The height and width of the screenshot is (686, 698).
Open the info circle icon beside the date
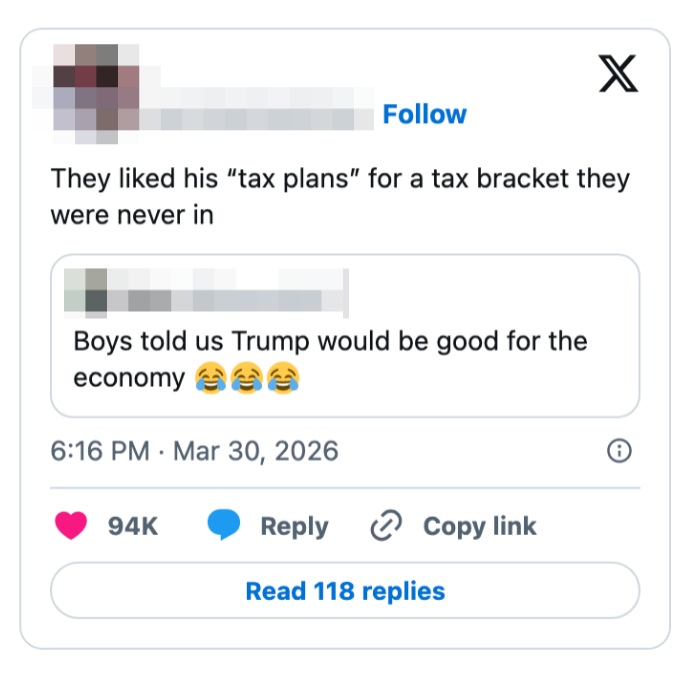(x=620, y=451)
